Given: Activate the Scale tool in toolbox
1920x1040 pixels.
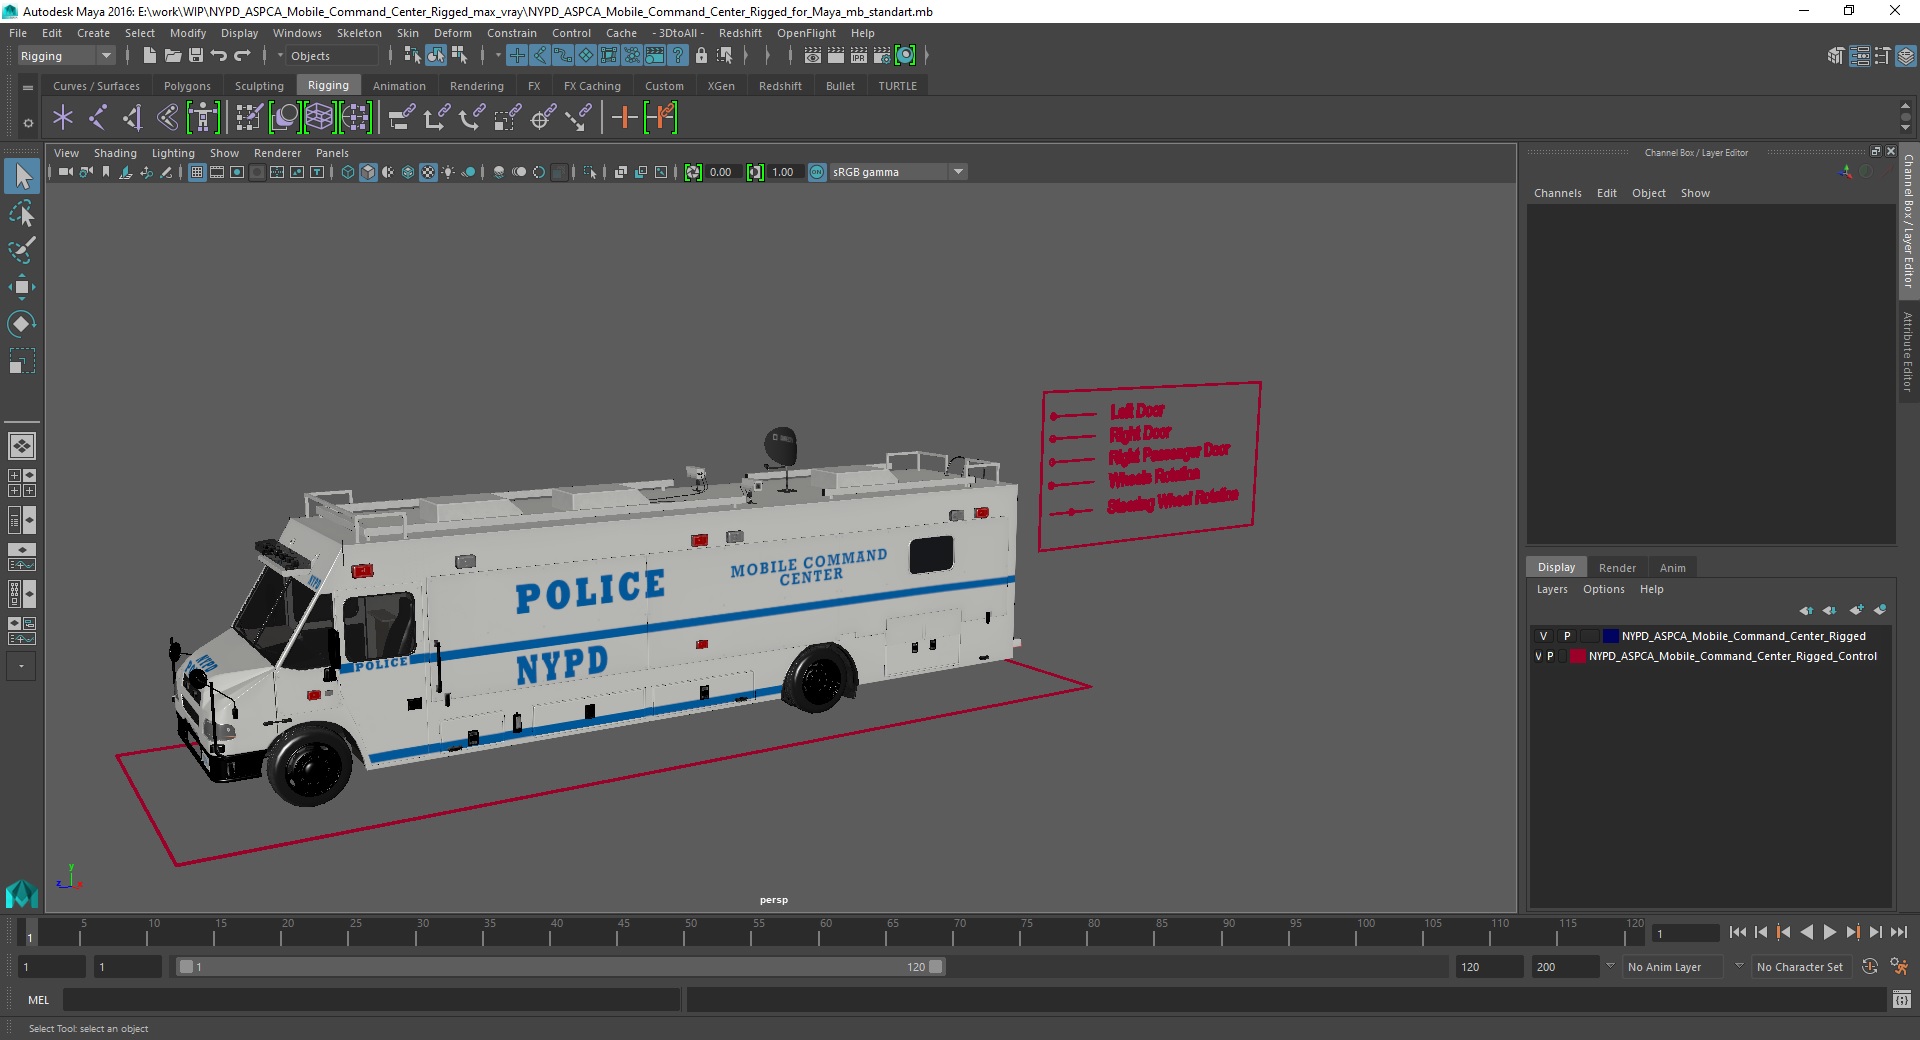Looking at the screenshot, I should (x=21, y=360).
